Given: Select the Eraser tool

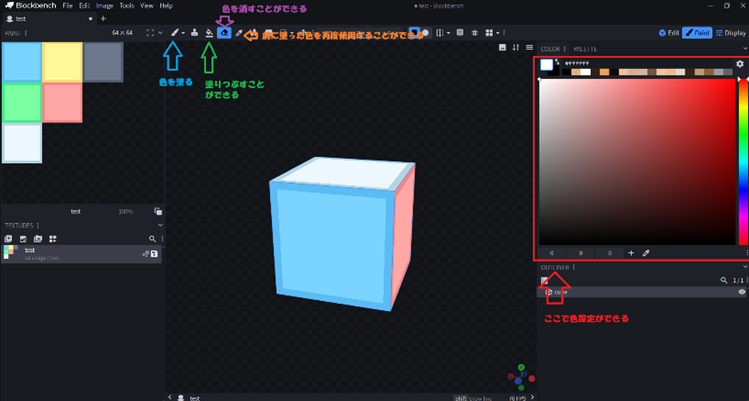Looking at the screenshot, I should coord(224,33).
